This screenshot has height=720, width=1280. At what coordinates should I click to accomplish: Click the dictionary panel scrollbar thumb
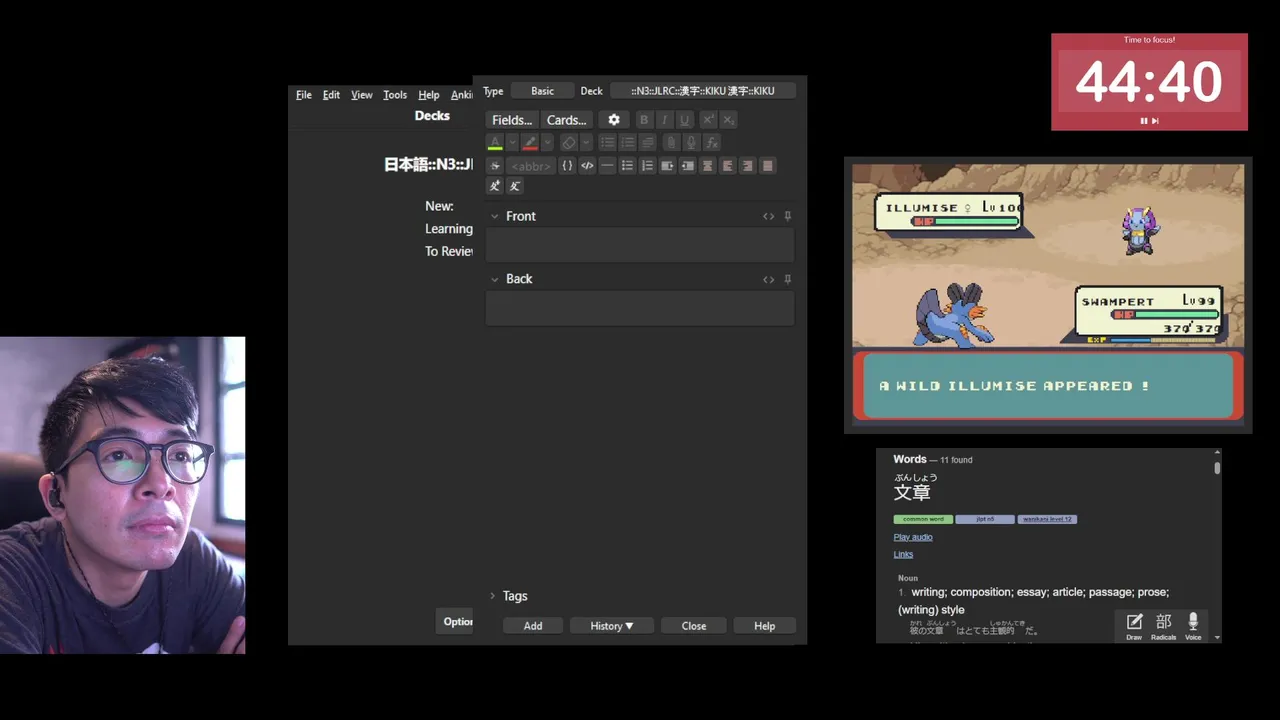click(1217, 468)
